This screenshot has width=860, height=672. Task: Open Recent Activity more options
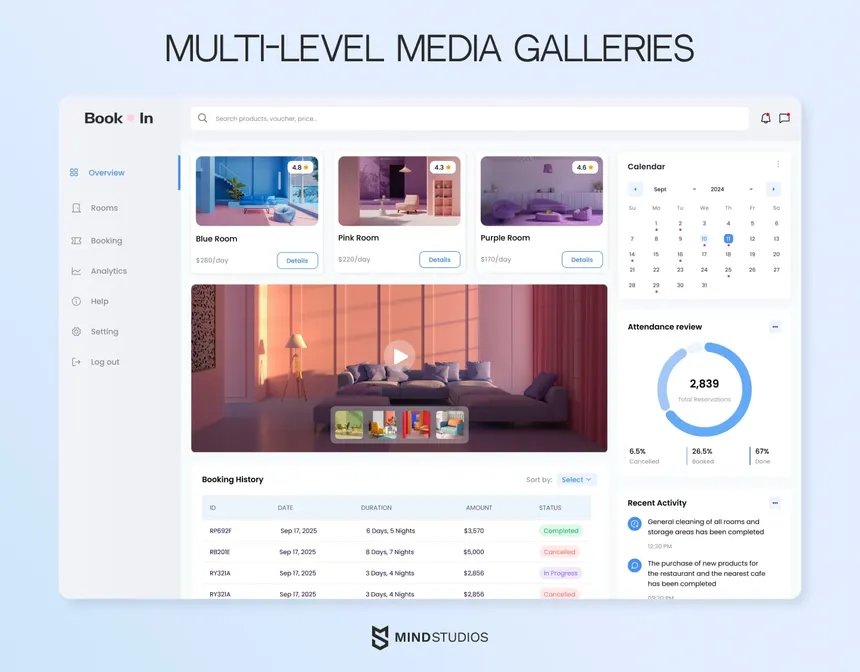[x=775, y=503]
